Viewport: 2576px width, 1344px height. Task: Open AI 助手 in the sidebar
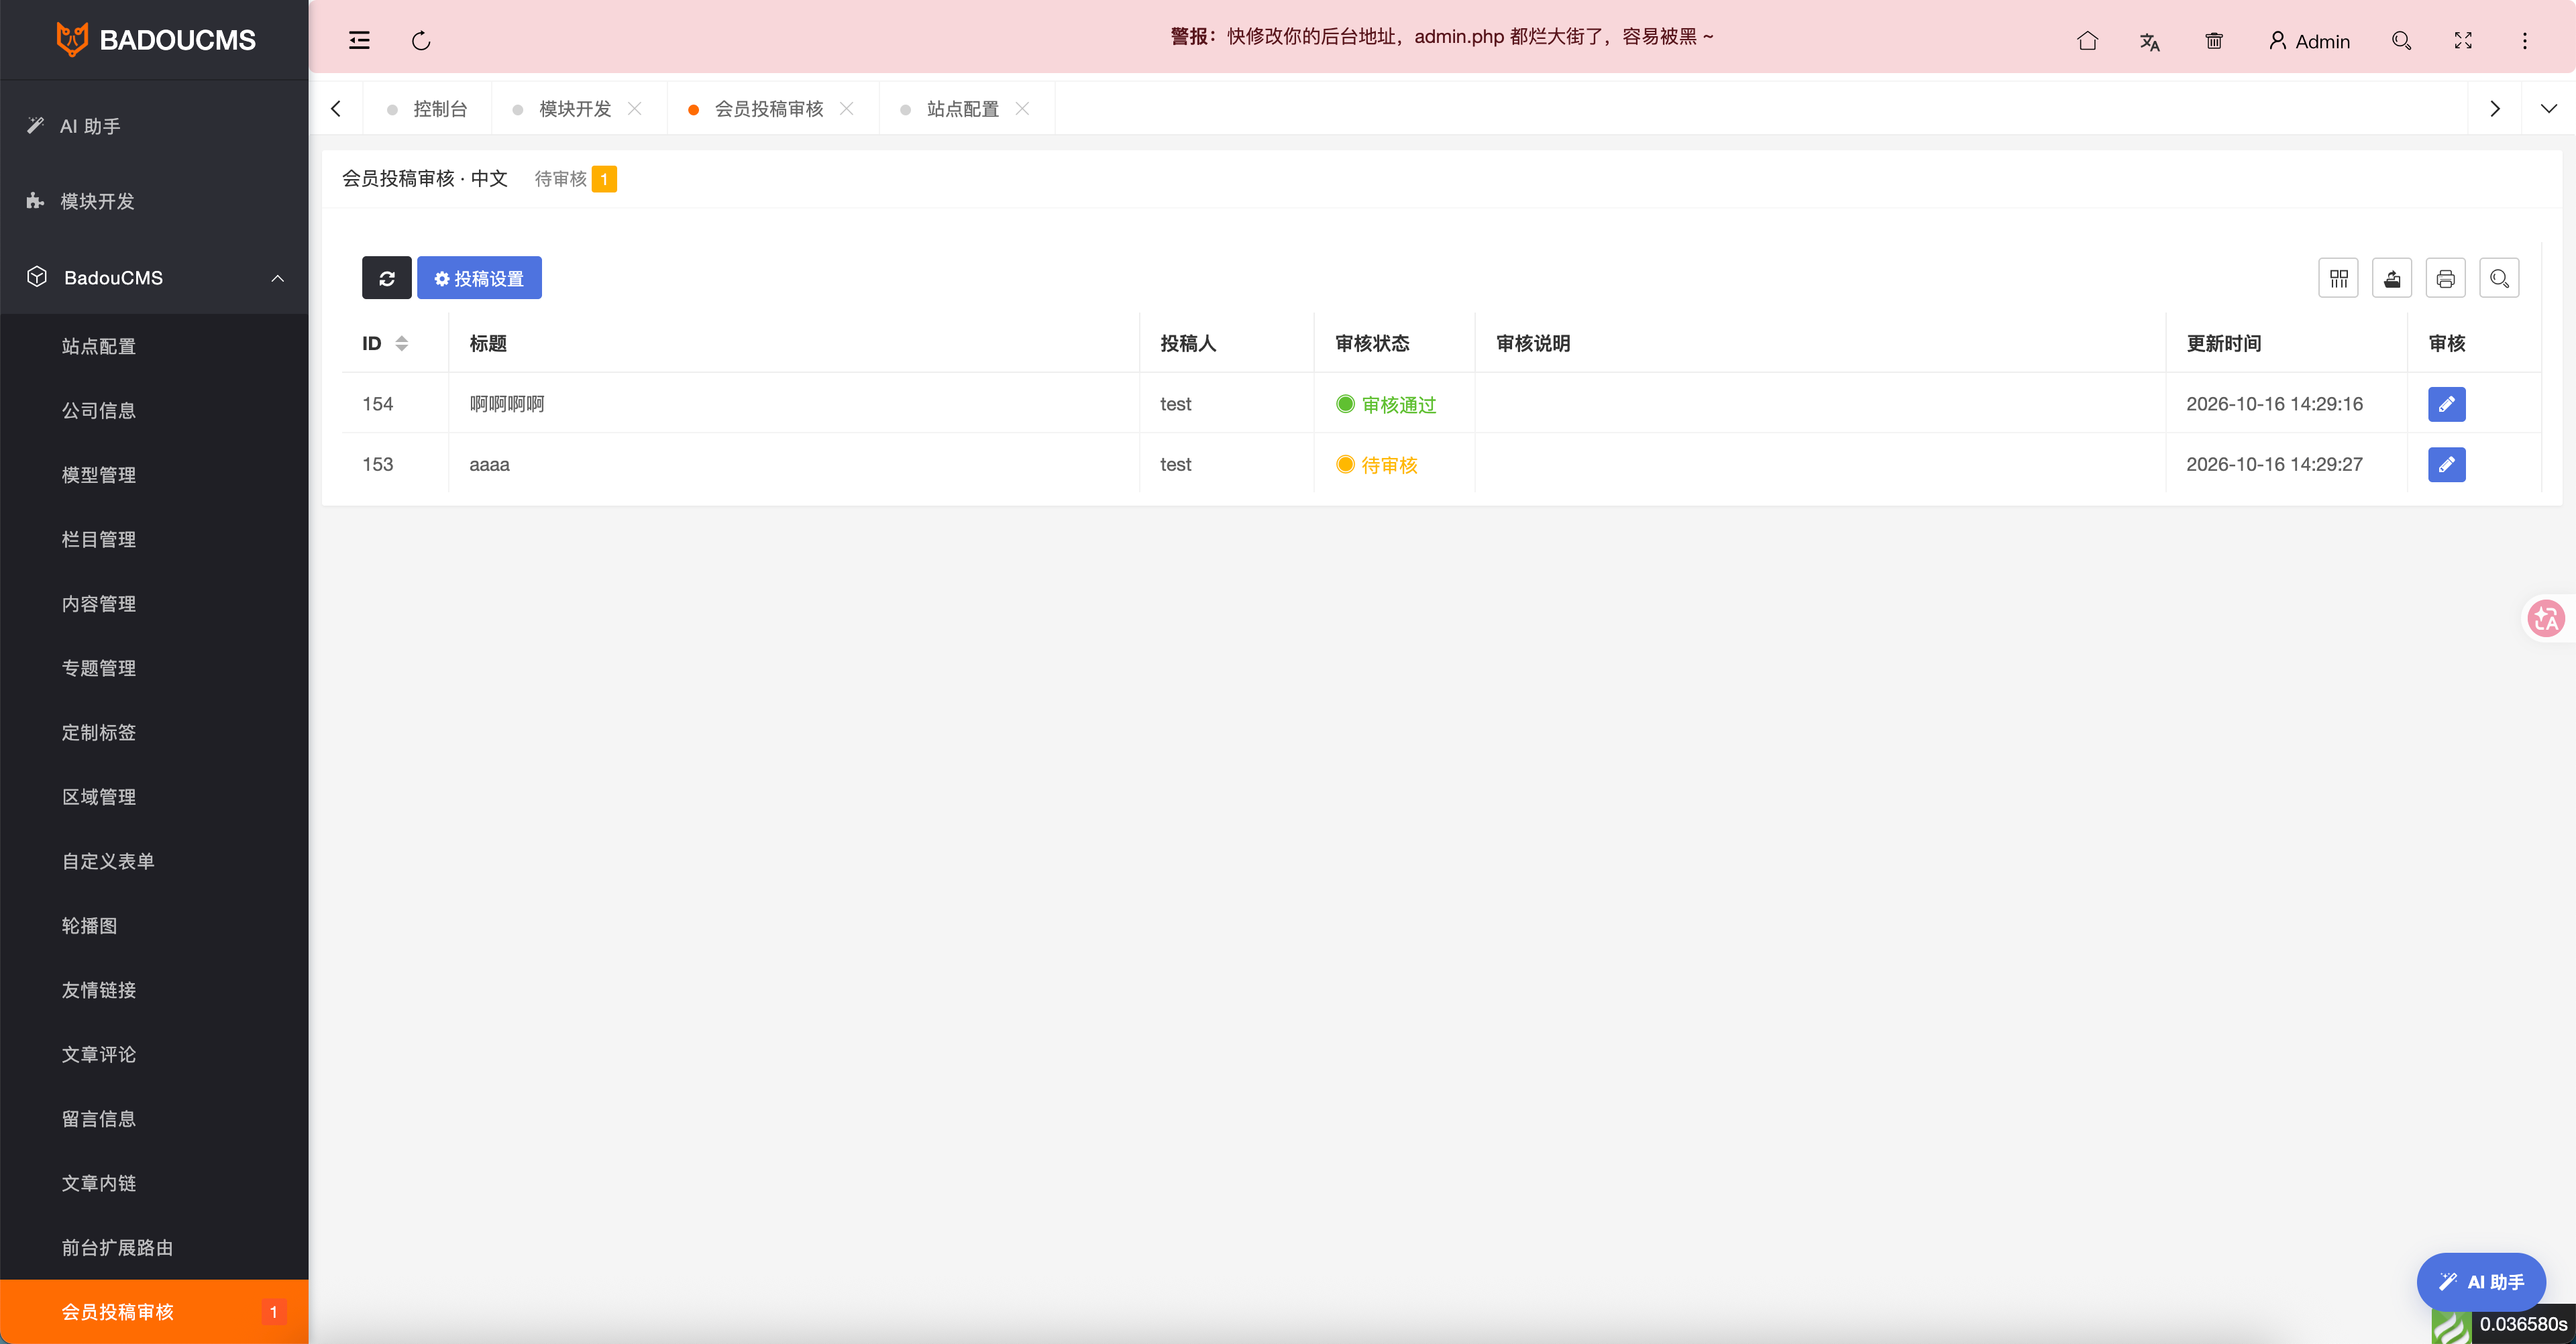154,126
